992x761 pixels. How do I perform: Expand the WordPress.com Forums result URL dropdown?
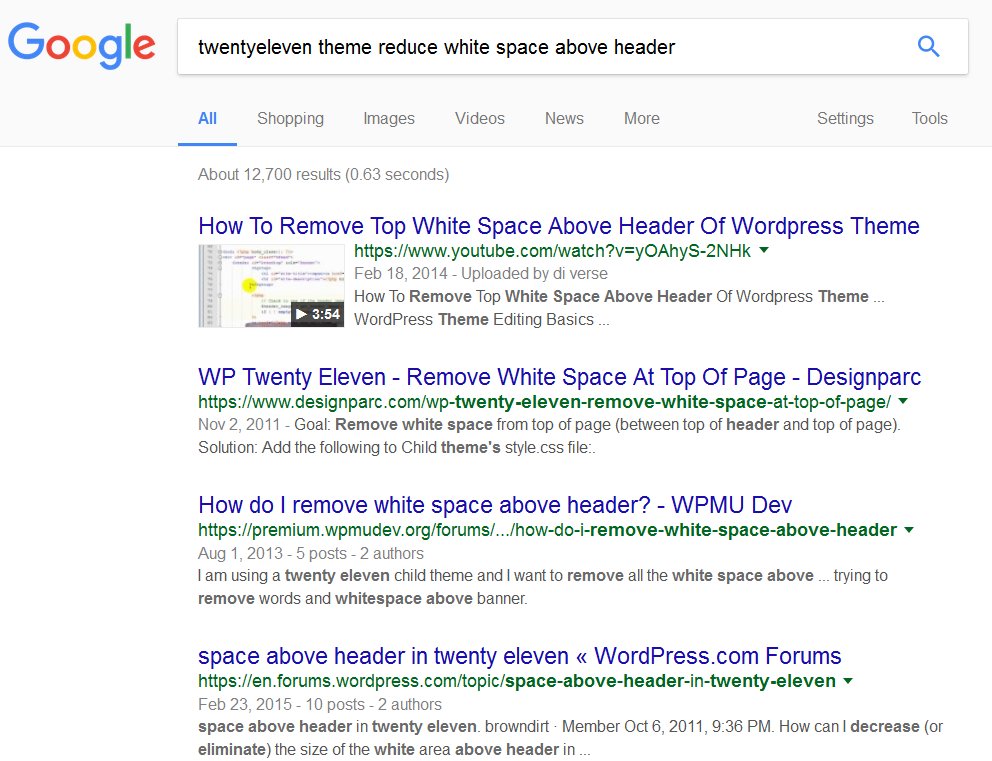(x=847, y=680)
